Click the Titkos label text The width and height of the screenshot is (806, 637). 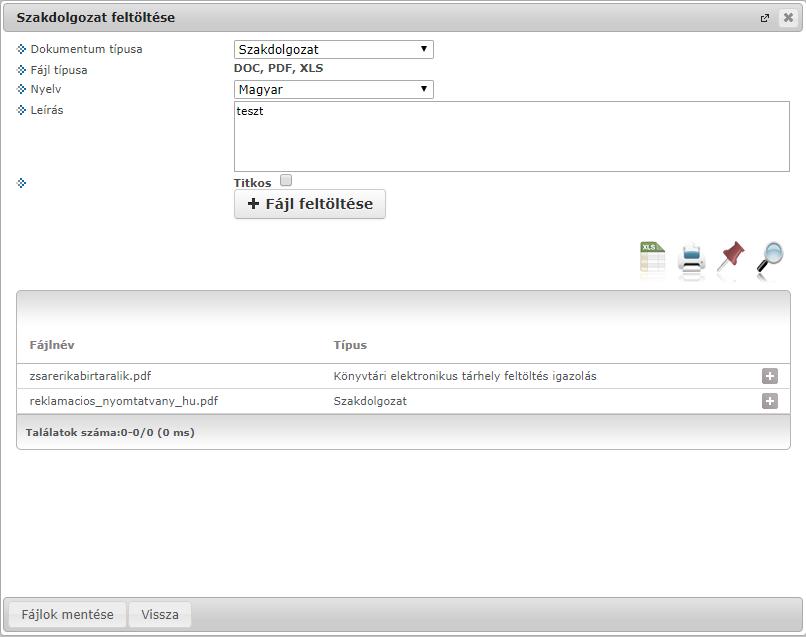tap(252, 183)
